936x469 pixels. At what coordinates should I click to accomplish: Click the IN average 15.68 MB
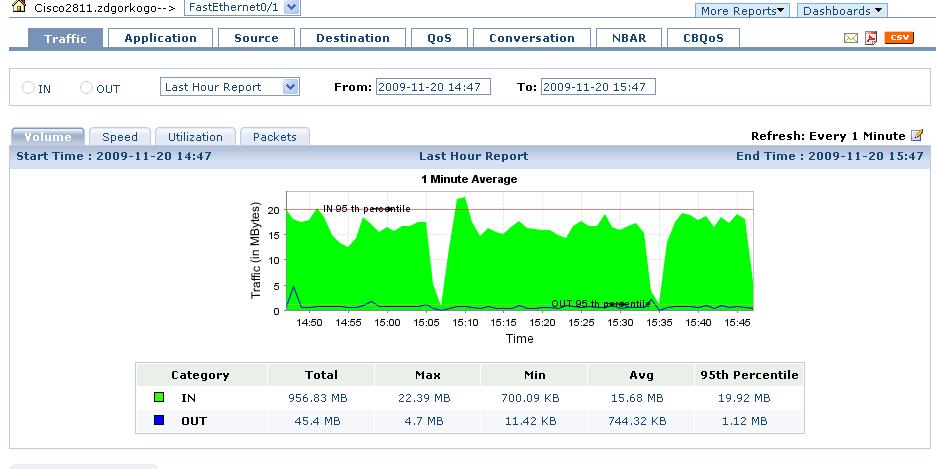[637, 398]
